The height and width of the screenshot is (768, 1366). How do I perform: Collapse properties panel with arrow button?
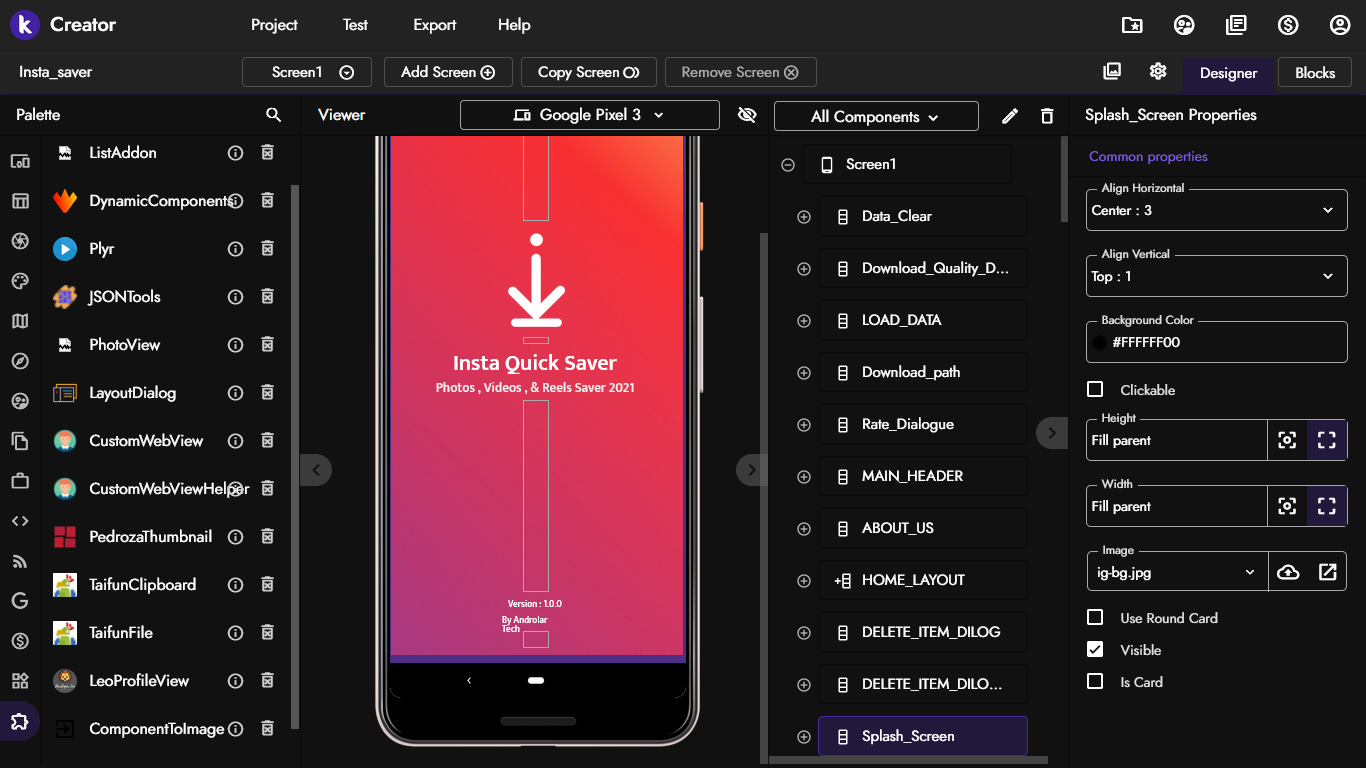tap(1051, 433)
